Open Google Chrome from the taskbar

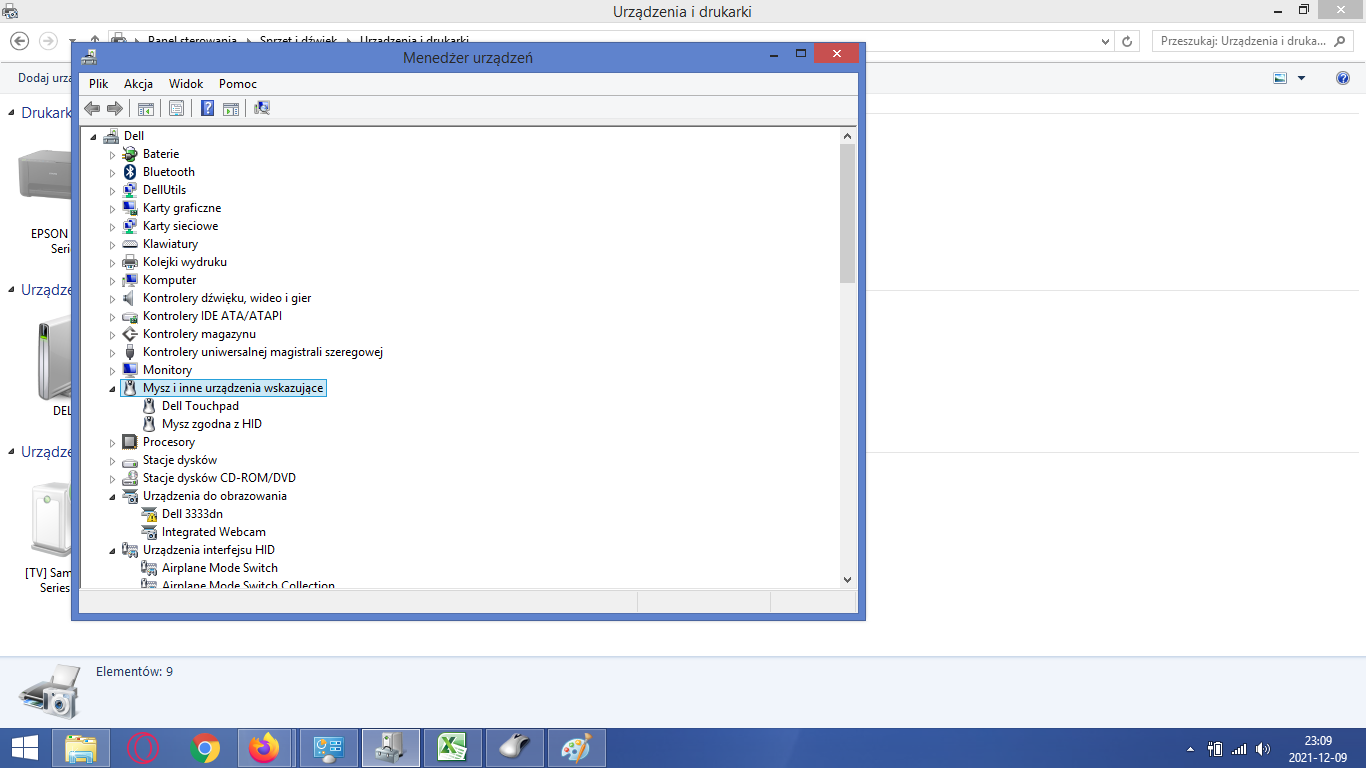pos(206,748)
